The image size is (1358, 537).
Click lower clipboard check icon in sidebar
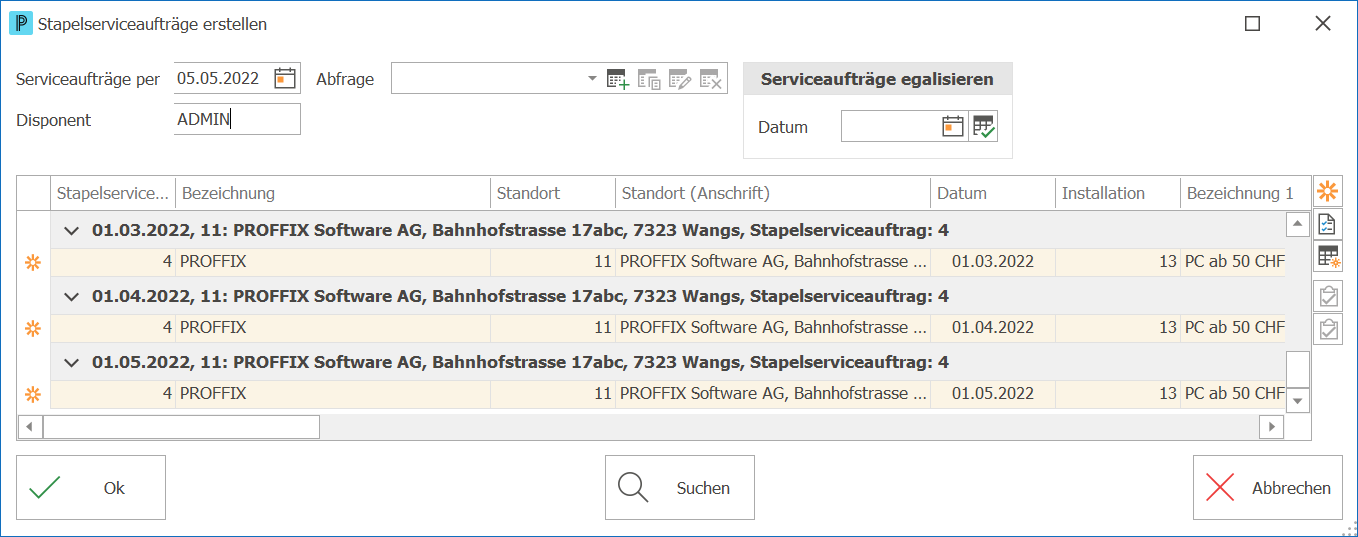[x=1328, y=329]
